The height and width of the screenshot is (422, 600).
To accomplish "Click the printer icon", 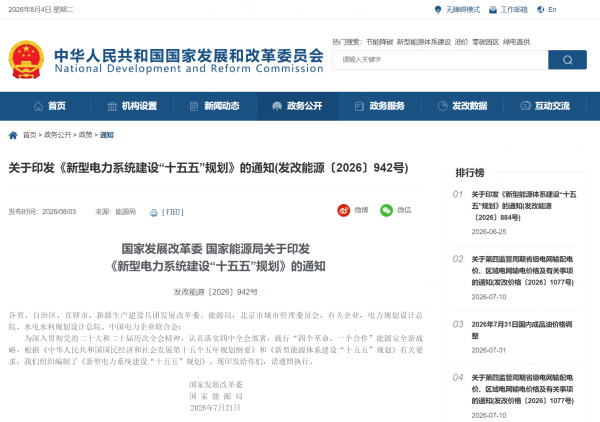I will pos(154,213).
